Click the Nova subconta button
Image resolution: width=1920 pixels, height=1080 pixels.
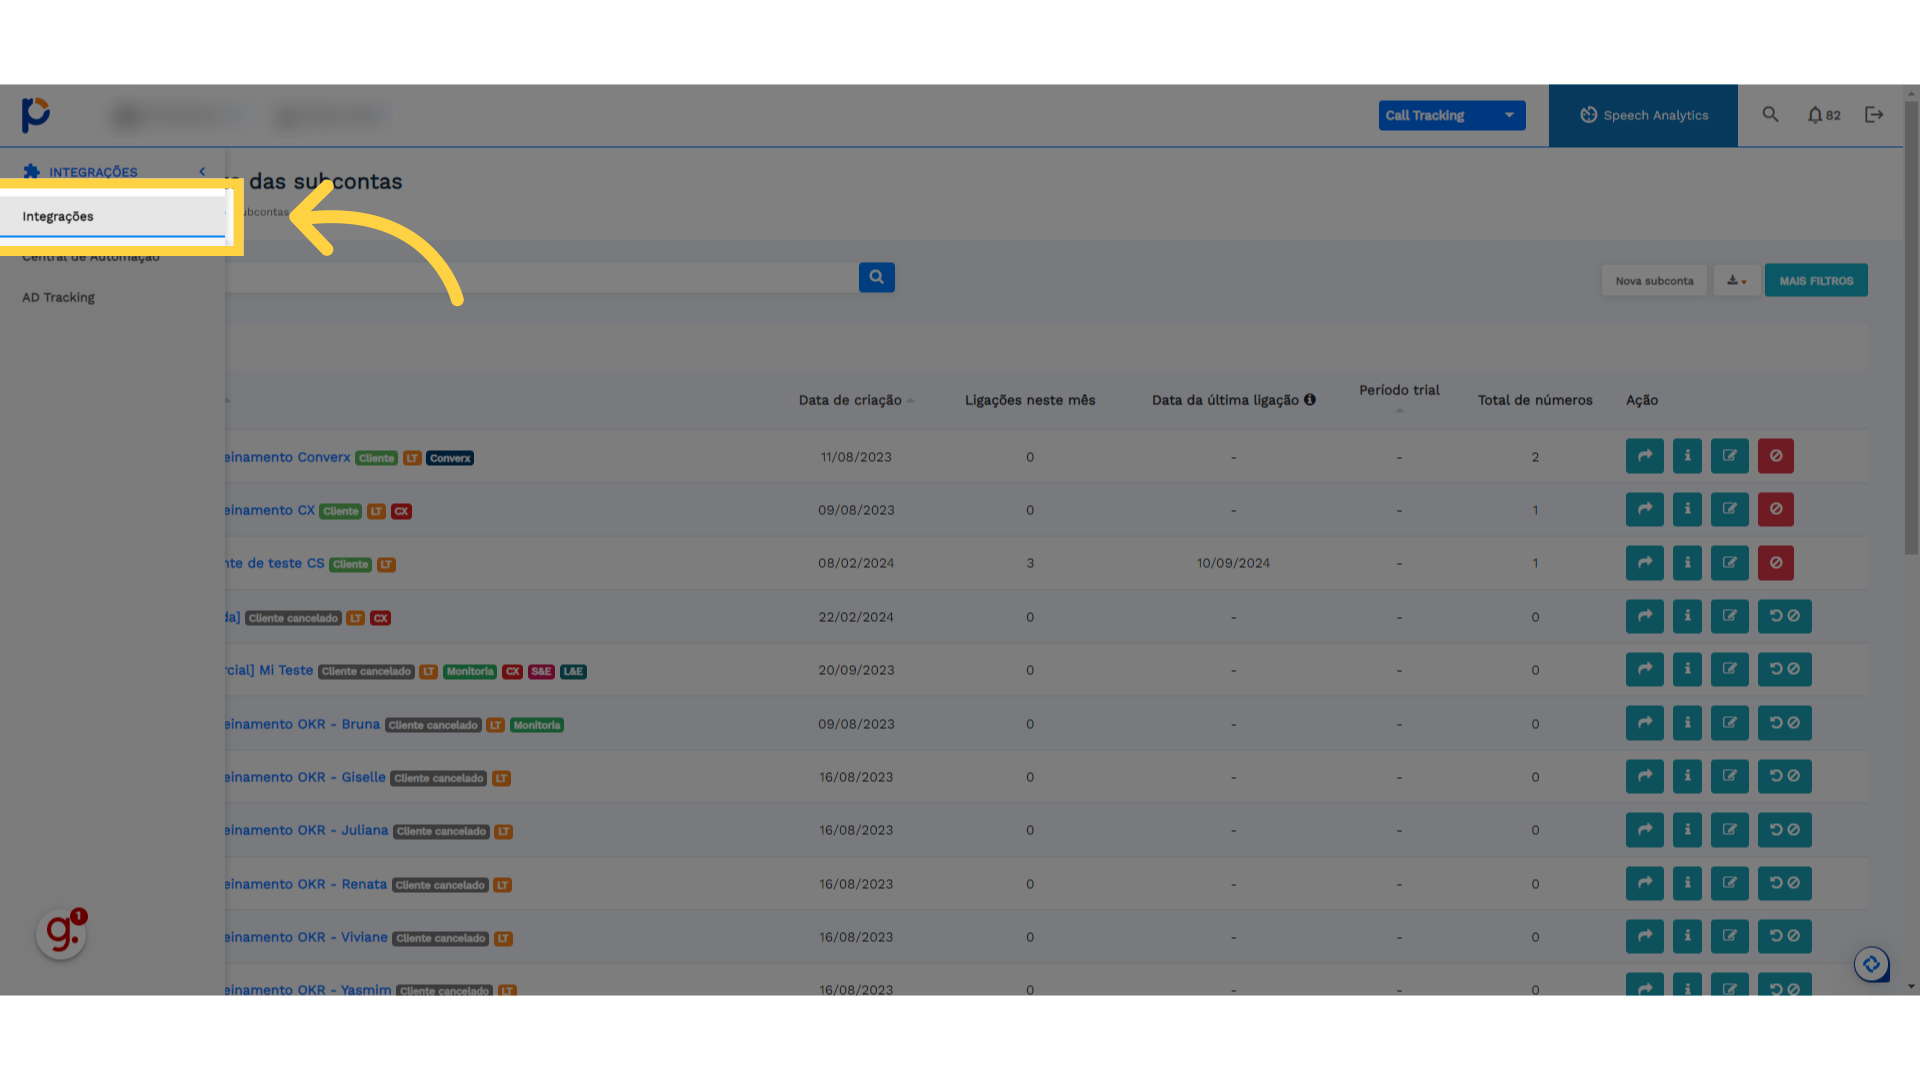1654,281
